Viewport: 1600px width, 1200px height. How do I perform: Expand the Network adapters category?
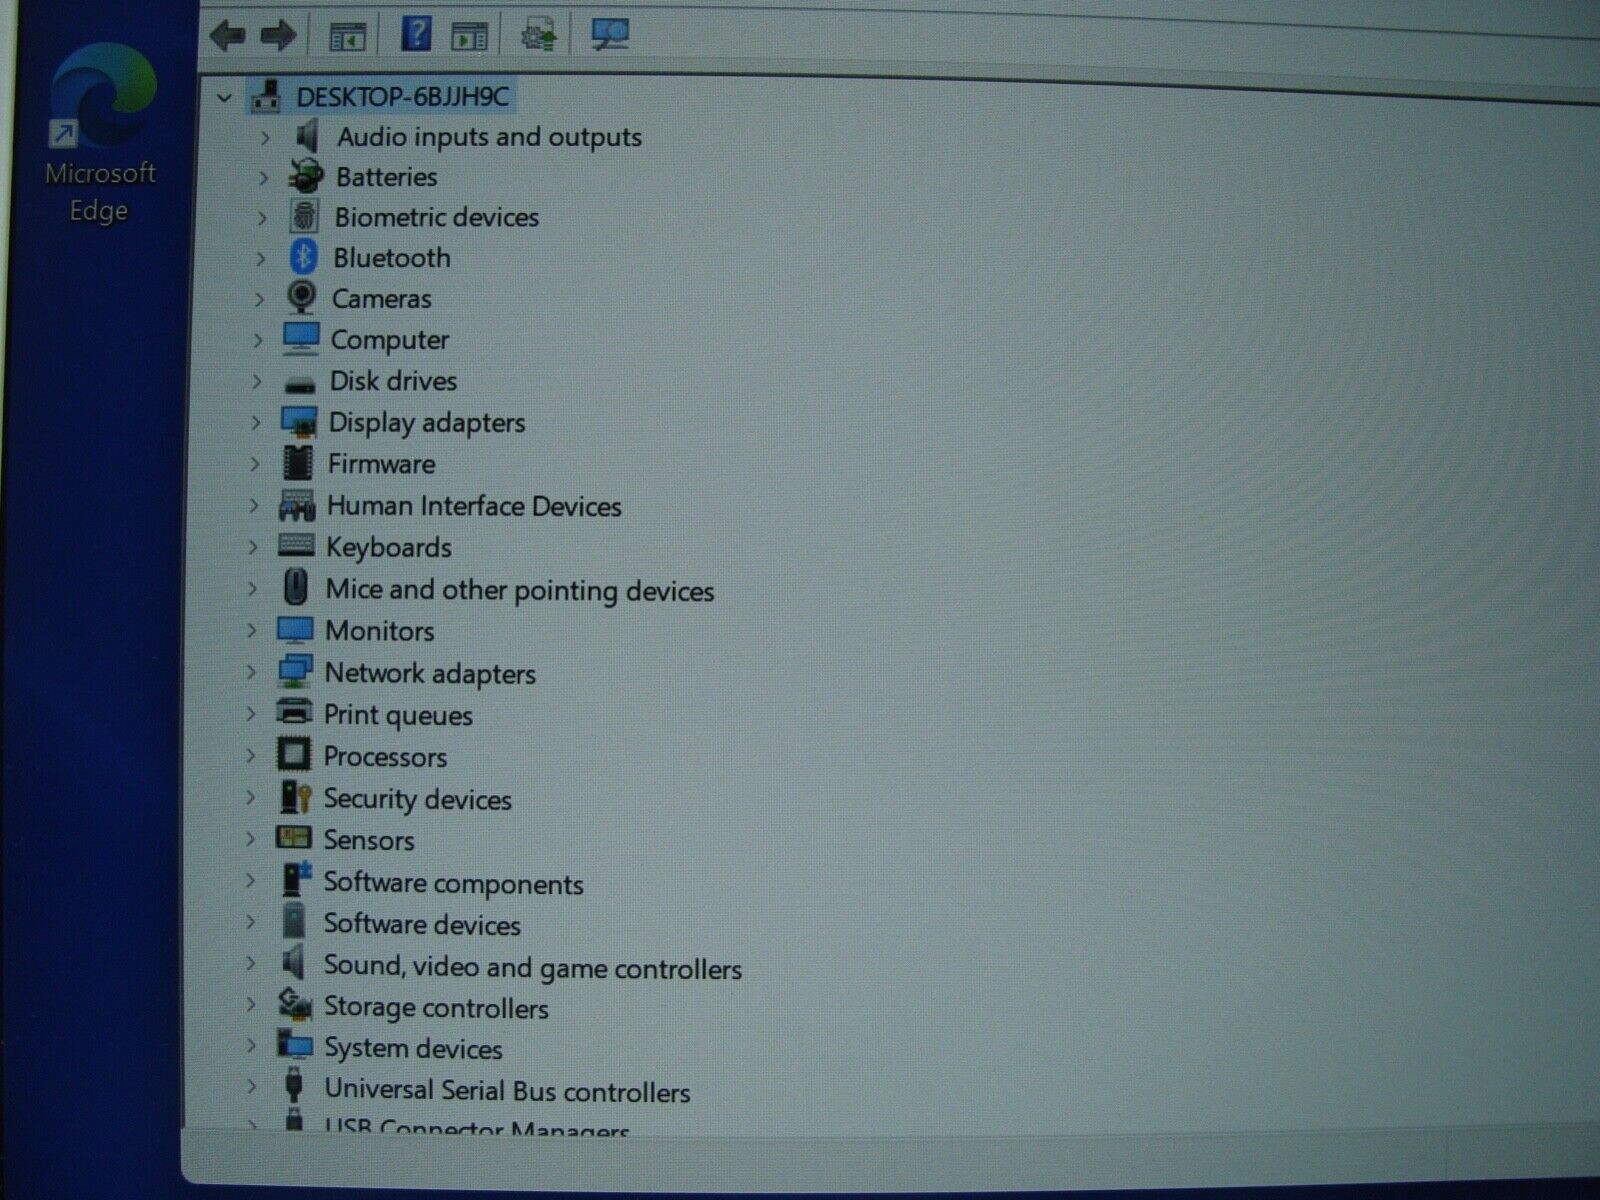click(x=252, y=672)
